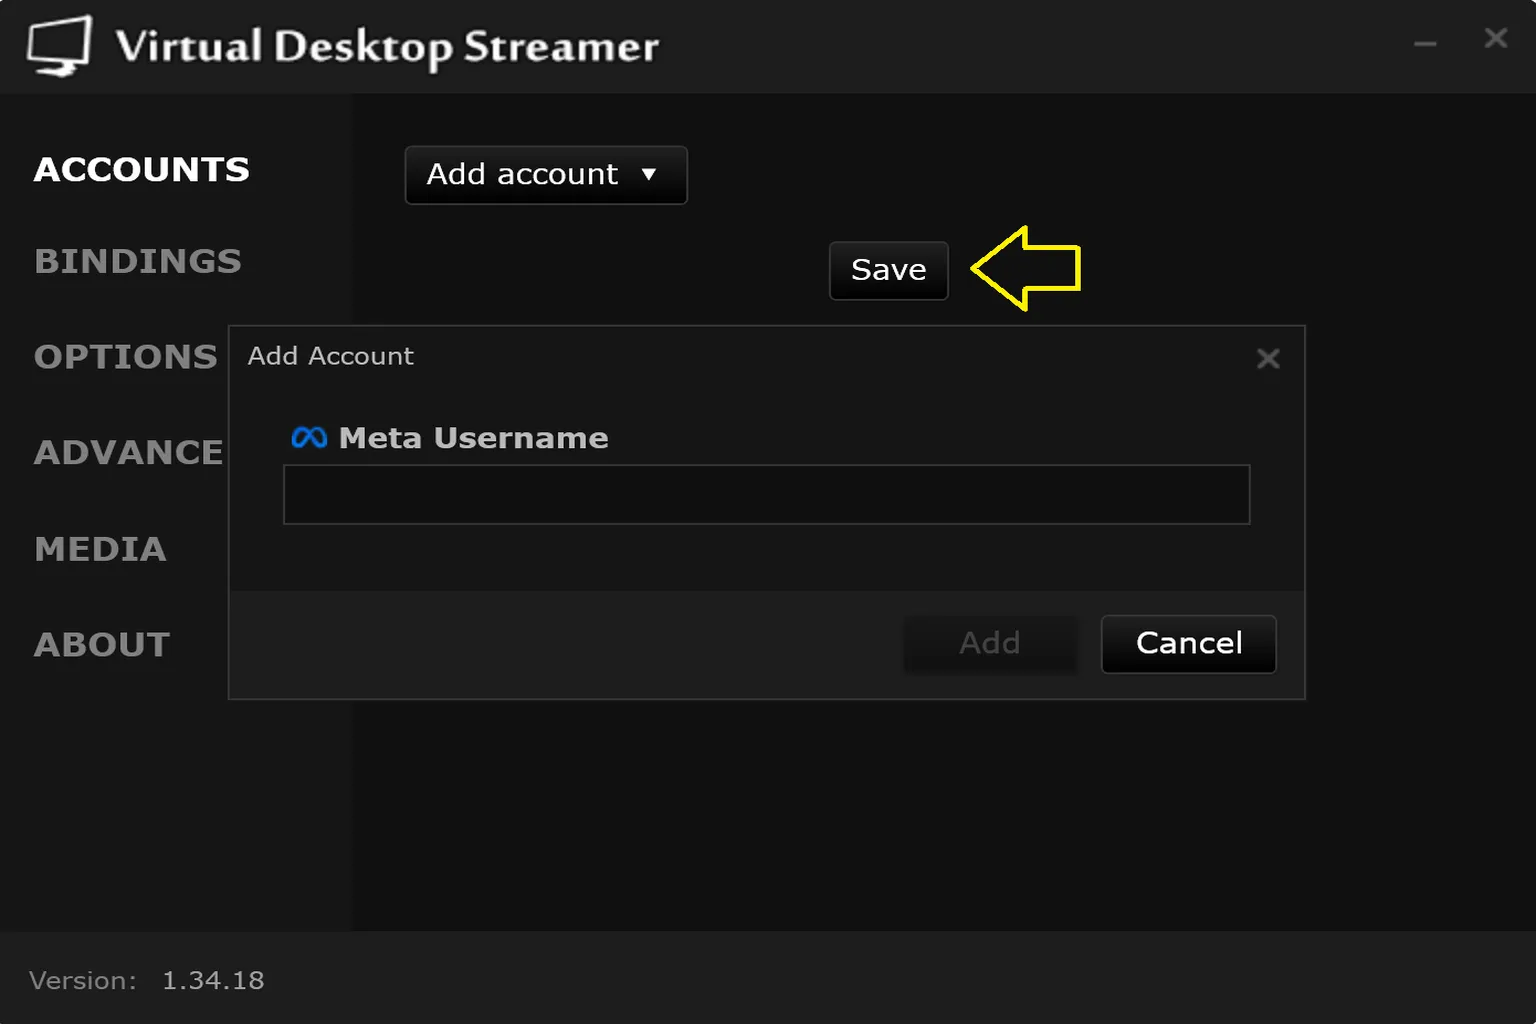The image size is (1536, 1024).
Task: Open the BINDINGS tab
Action: coord(138,262)
